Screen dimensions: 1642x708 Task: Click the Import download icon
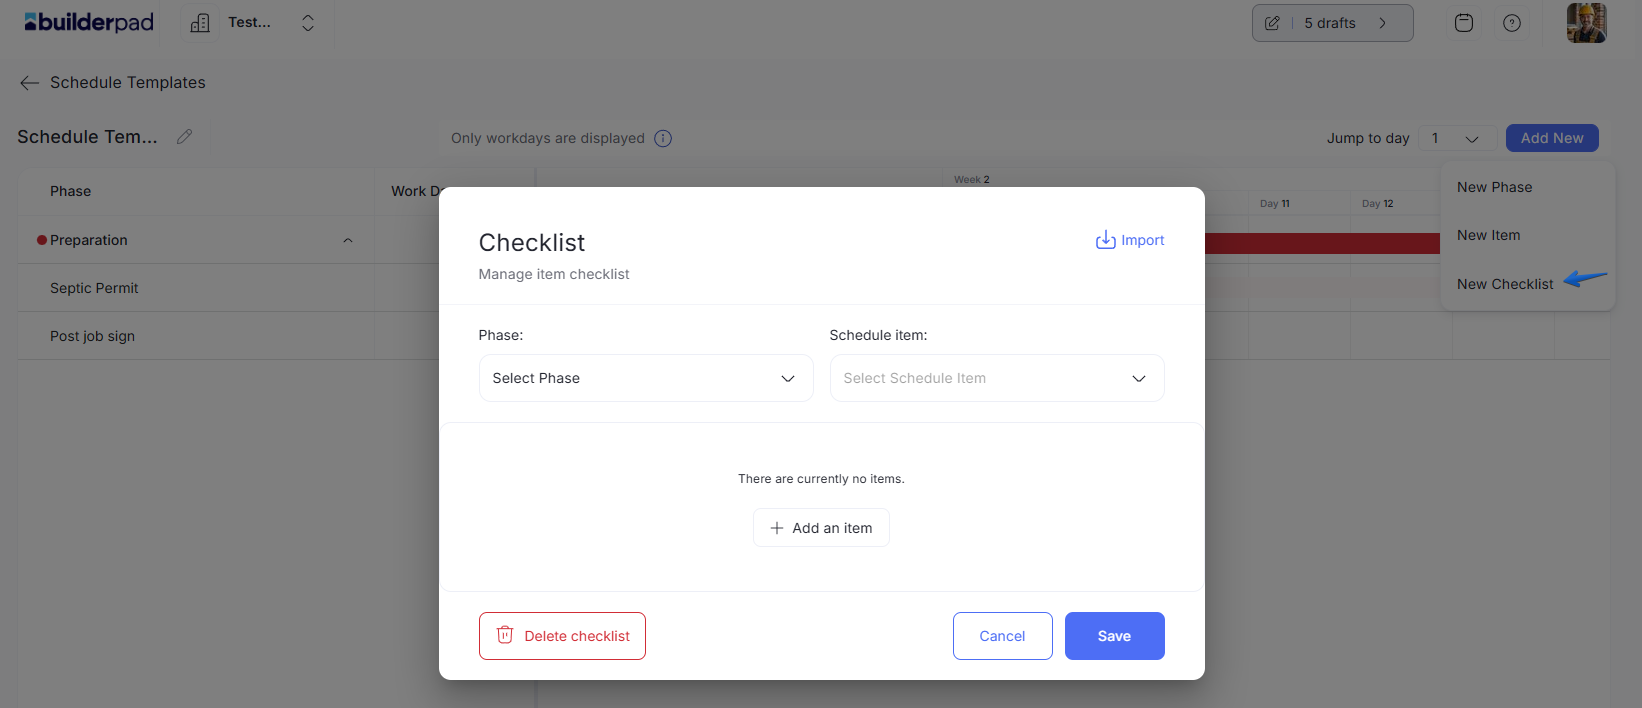click(x=1105, y=240)
